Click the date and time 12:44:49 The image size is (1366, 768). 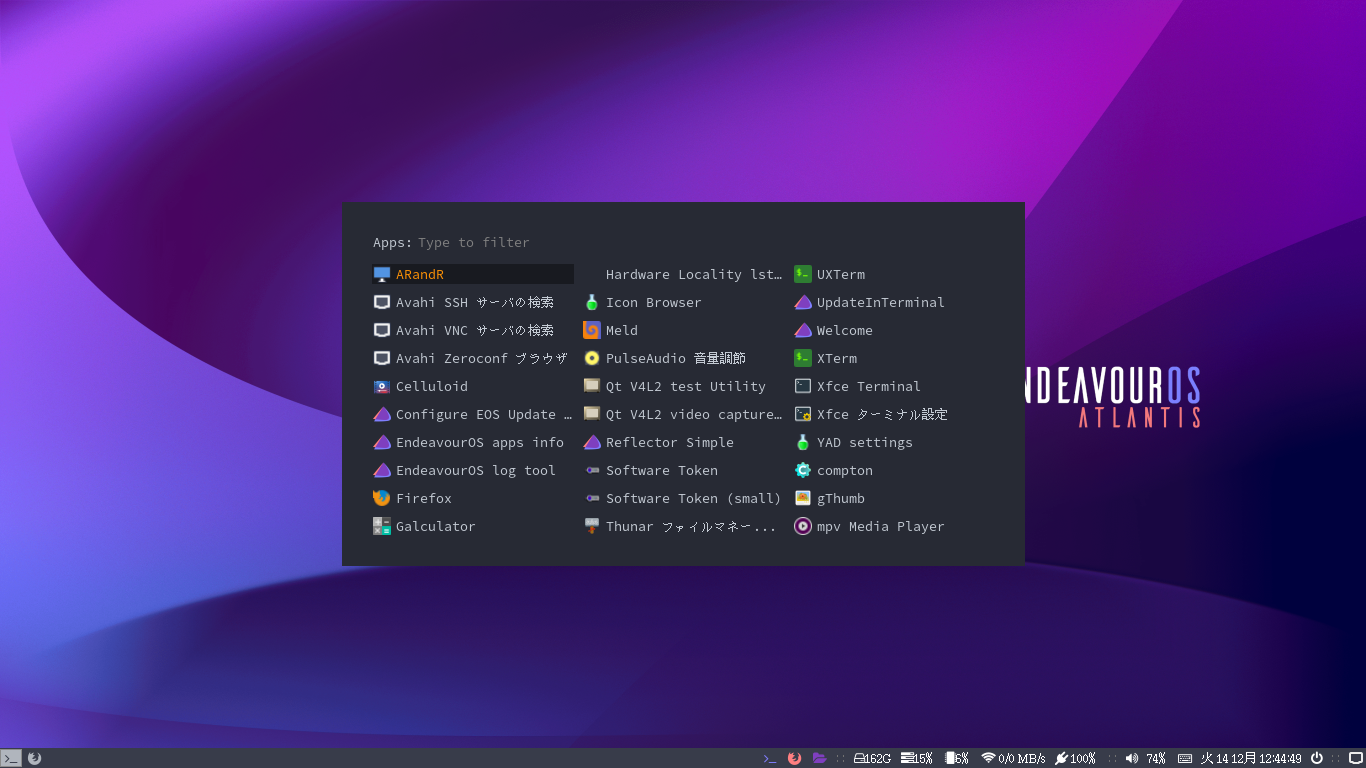tap(1251, 758)
